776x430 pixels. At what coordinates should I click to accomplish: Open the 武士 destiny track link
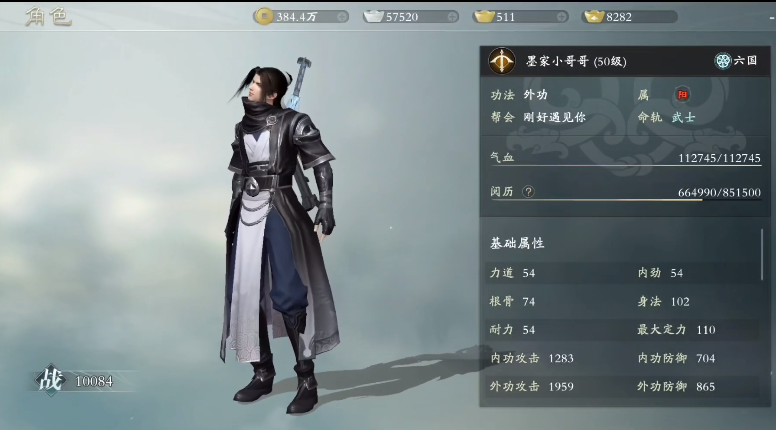683,117
